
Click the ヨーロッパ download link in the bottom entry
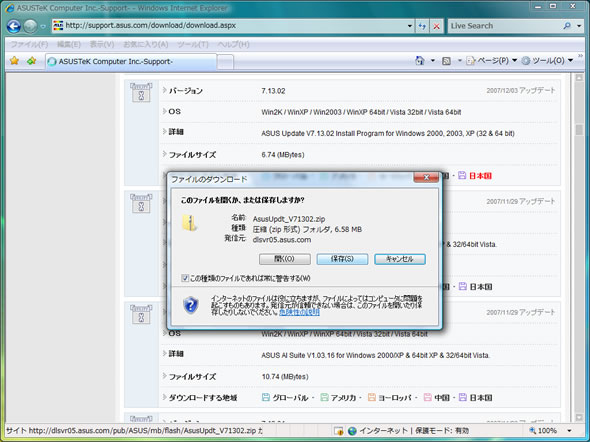[395, 398]
